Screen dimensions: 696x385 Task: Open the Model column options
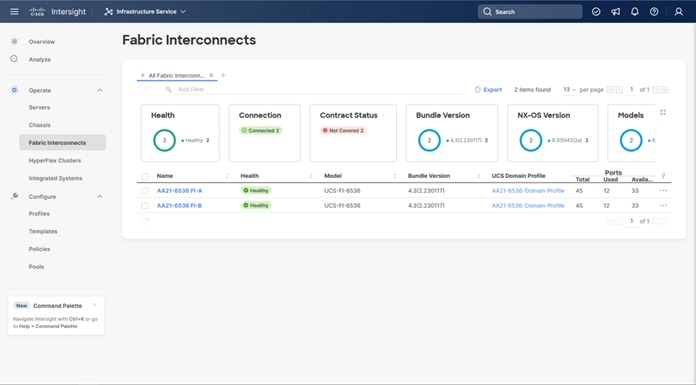point(395,176)
